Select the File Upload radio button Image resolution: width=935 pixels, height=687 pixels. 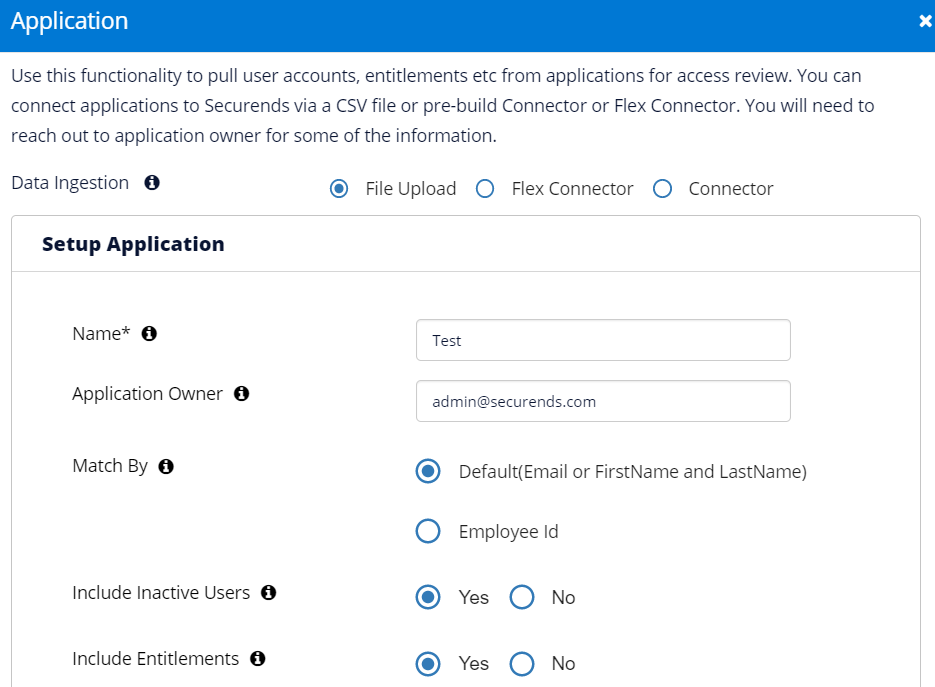click(339, 189)
